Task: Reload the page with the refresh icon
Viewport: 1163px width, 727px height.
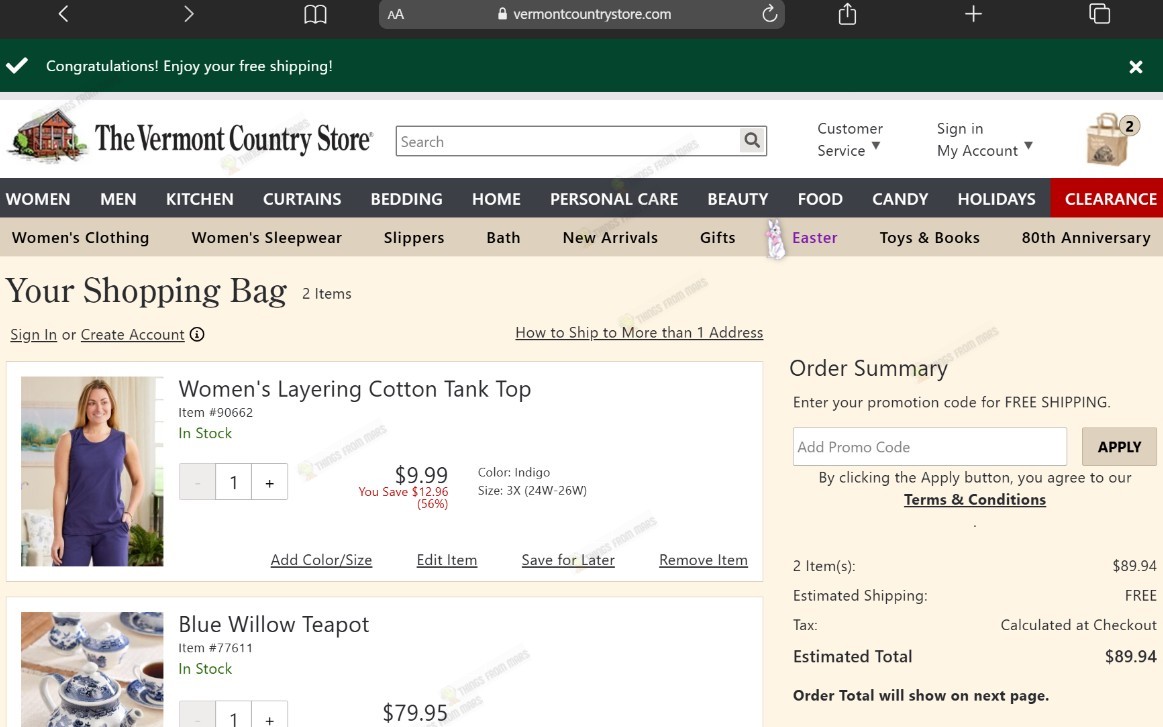Action: pyautogui.click(x=769, y=13)
